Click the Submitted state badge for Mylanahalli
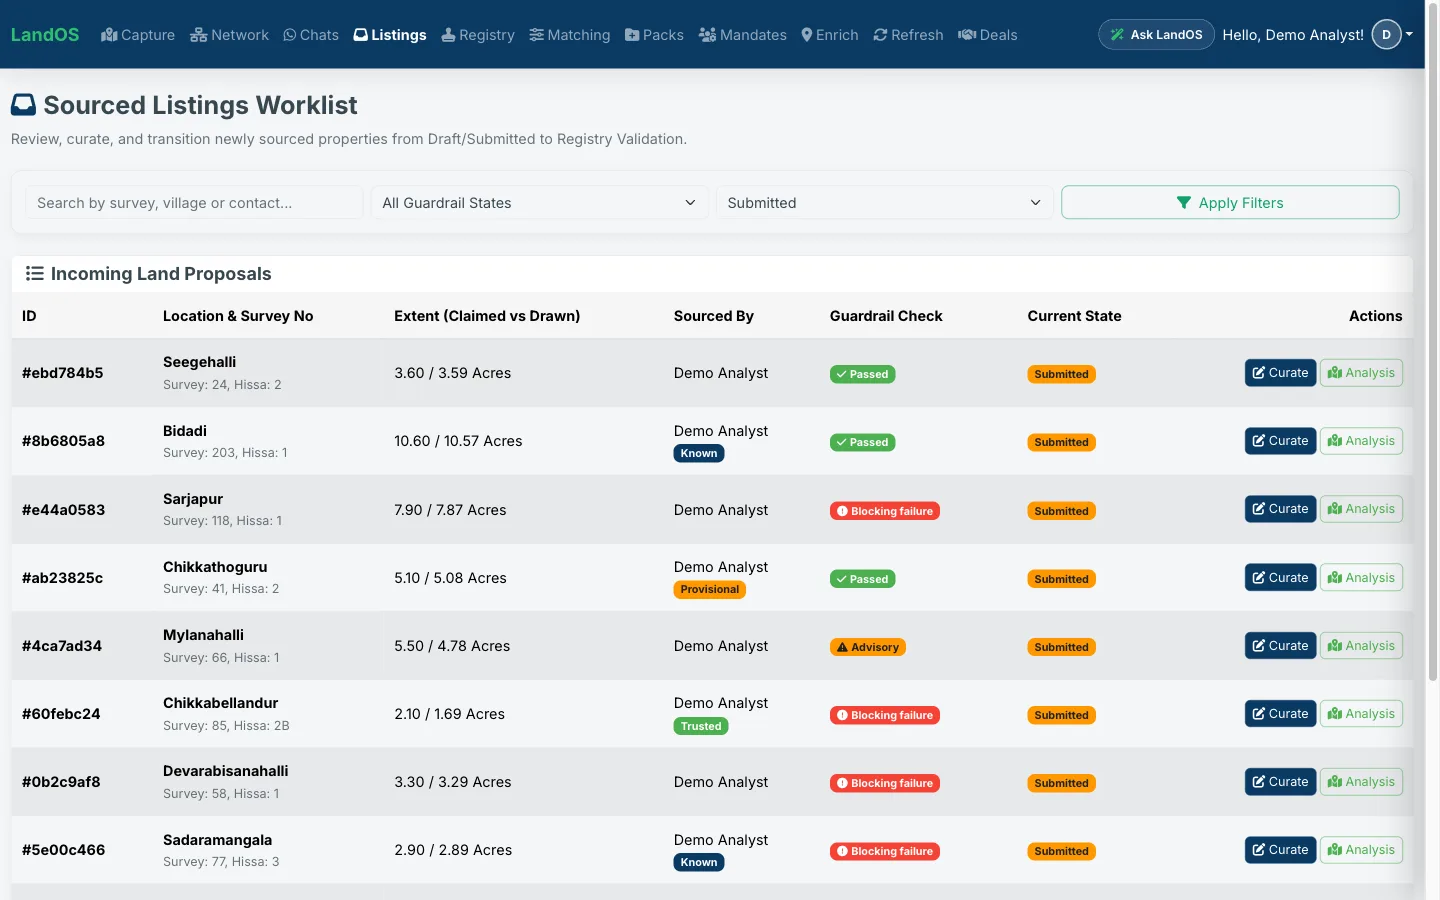Screen dimensions: 1440x900 pyautogui.click(x=1061, y=647)
